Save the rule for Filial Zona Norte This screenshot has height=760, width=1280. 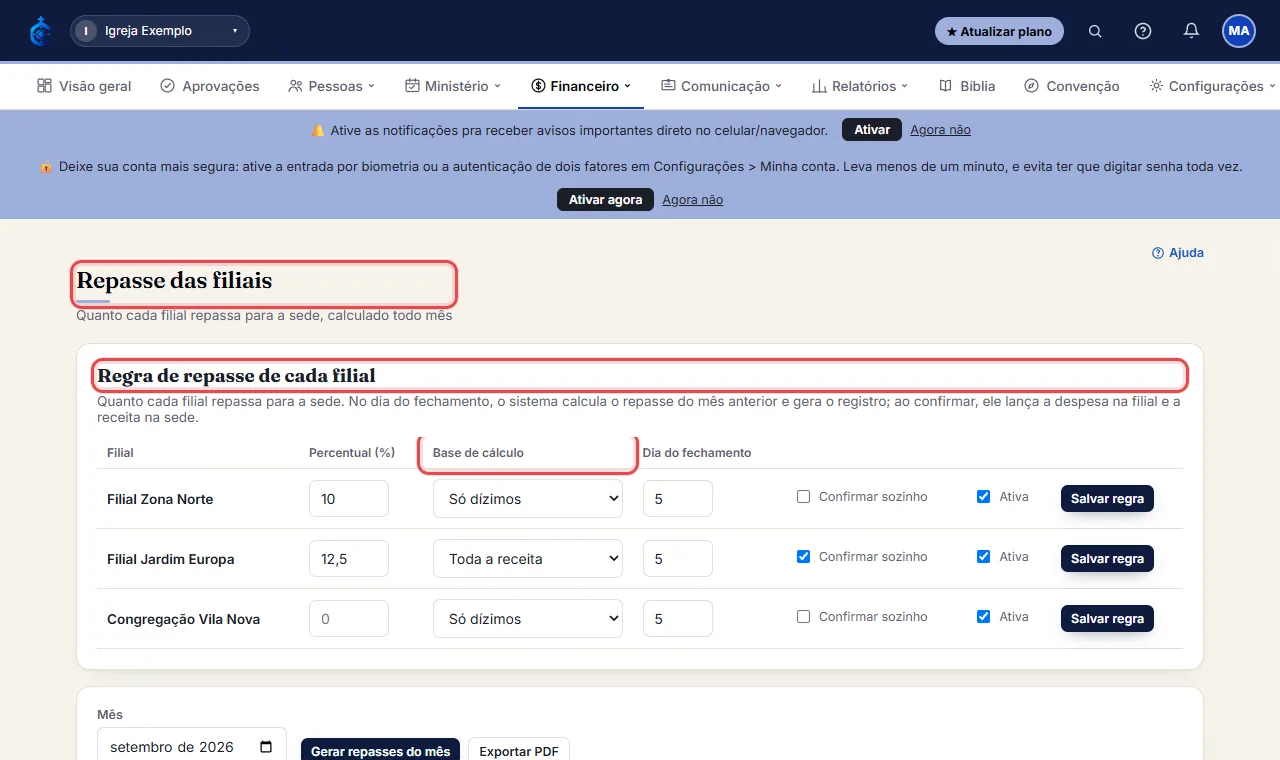pos(1107,499)
